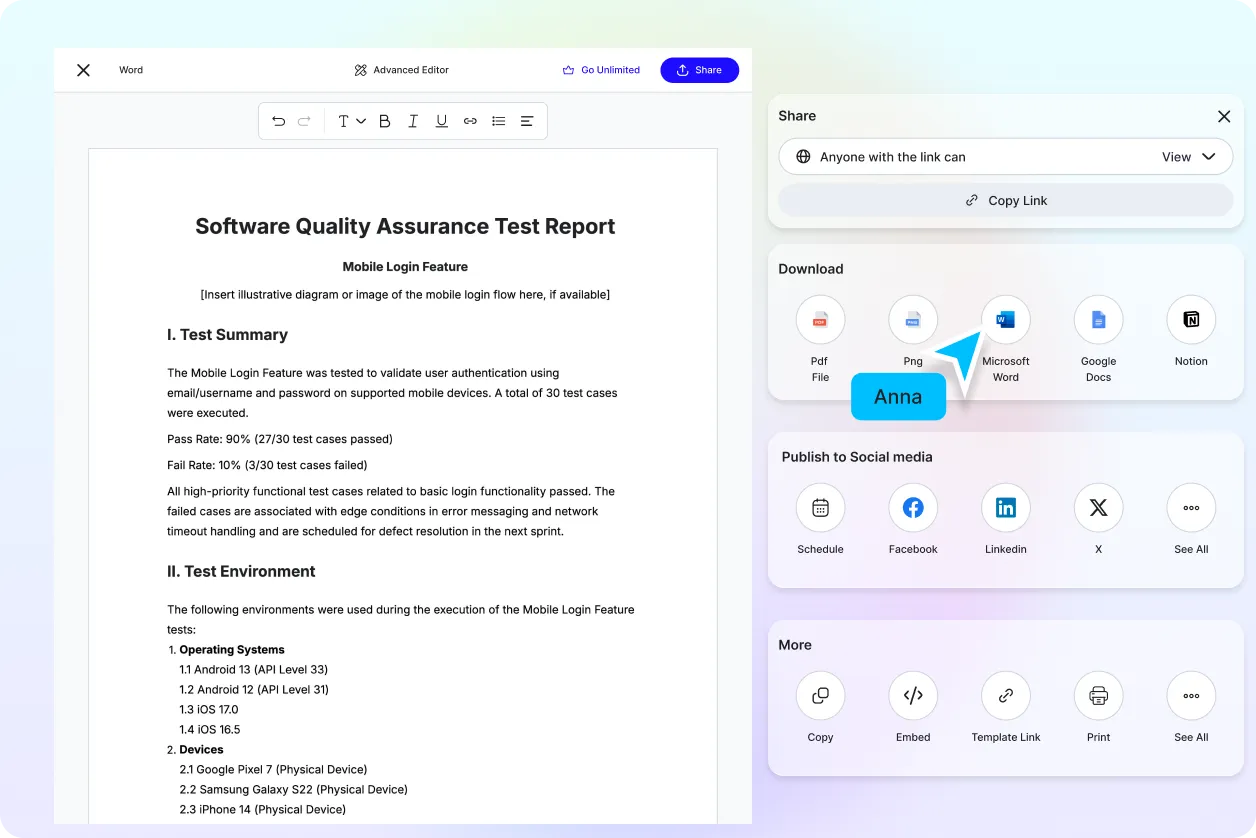
Task: Open the Schedule publishing option
Action: (820, 507)
